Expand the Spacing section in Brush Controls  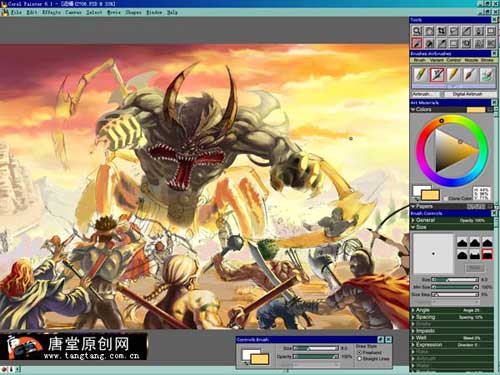(452, 317)
